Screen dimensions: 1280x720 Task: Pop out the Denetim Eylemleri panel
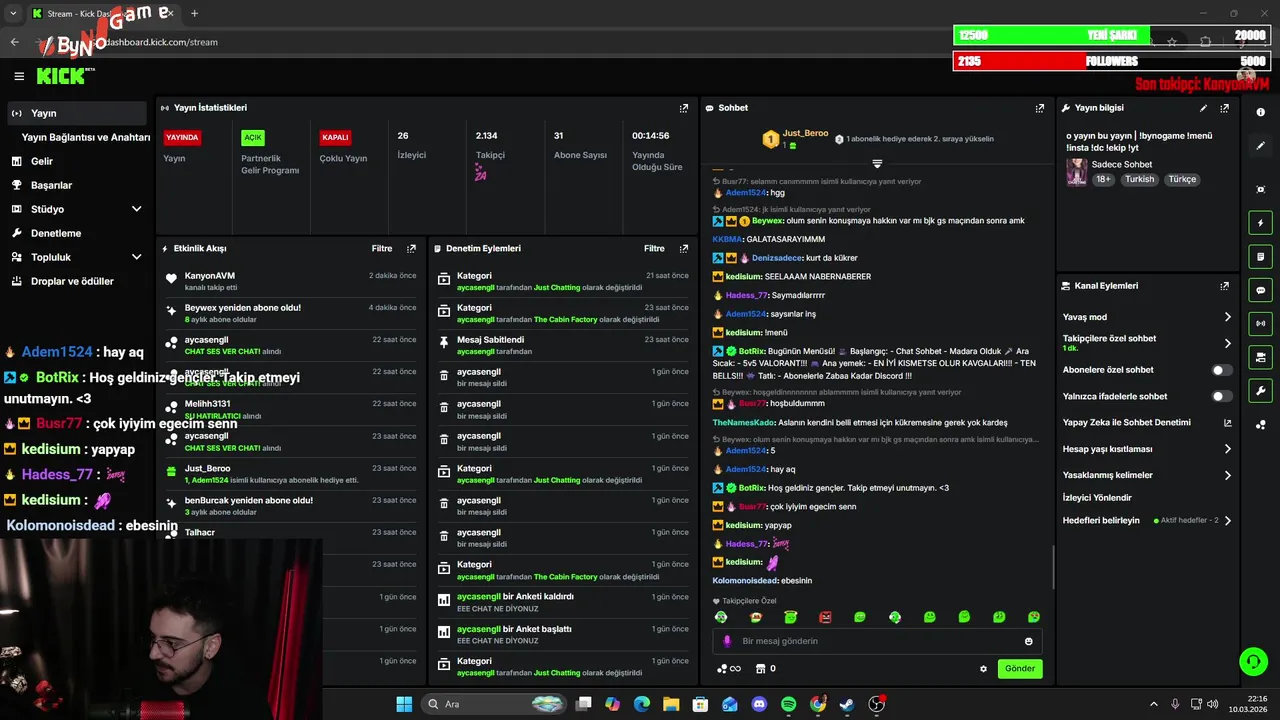tap(684, 248)
